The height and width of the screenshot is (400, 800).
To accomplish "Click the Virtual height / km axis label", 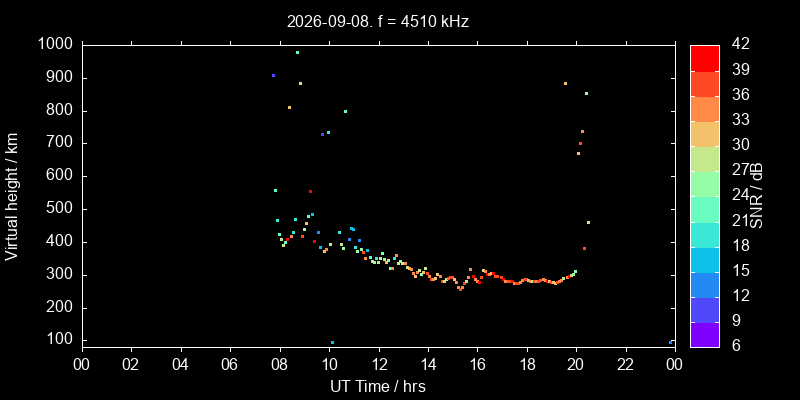I will pos(12,196).
